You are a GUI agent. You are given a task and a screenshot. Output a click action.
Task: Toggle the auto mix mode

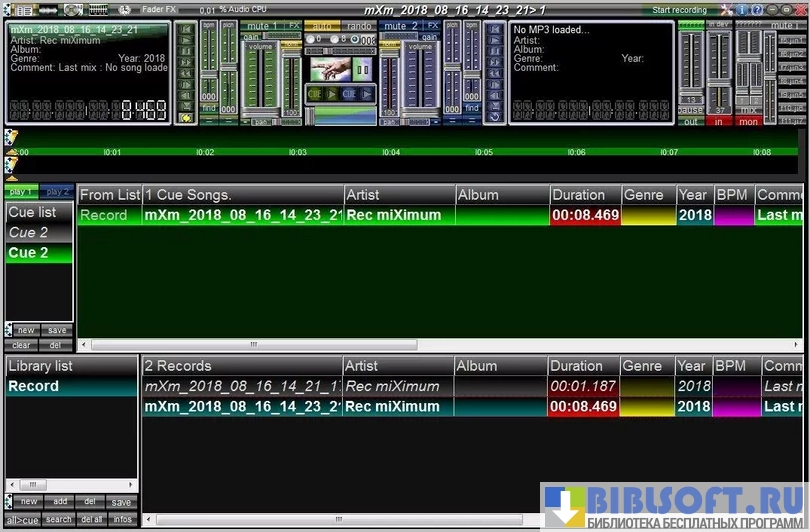point(323,25)
